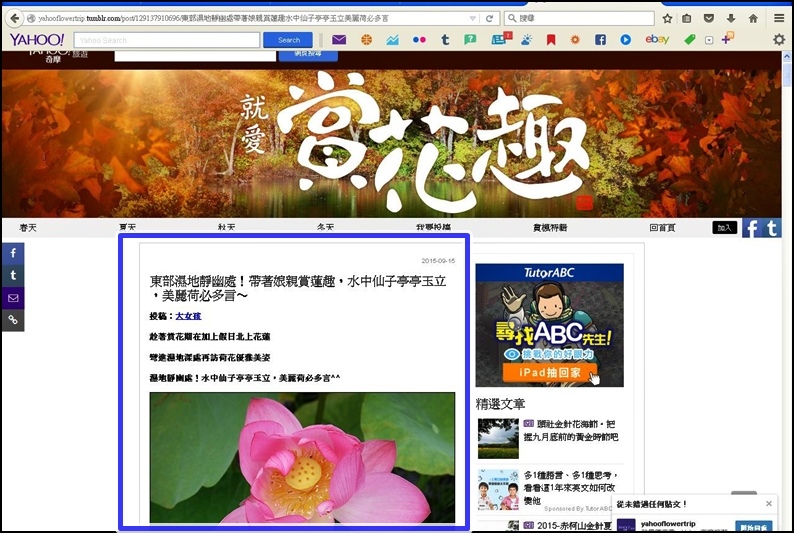Open the two-children thumbnail of sponsored article

coord(498,489)
